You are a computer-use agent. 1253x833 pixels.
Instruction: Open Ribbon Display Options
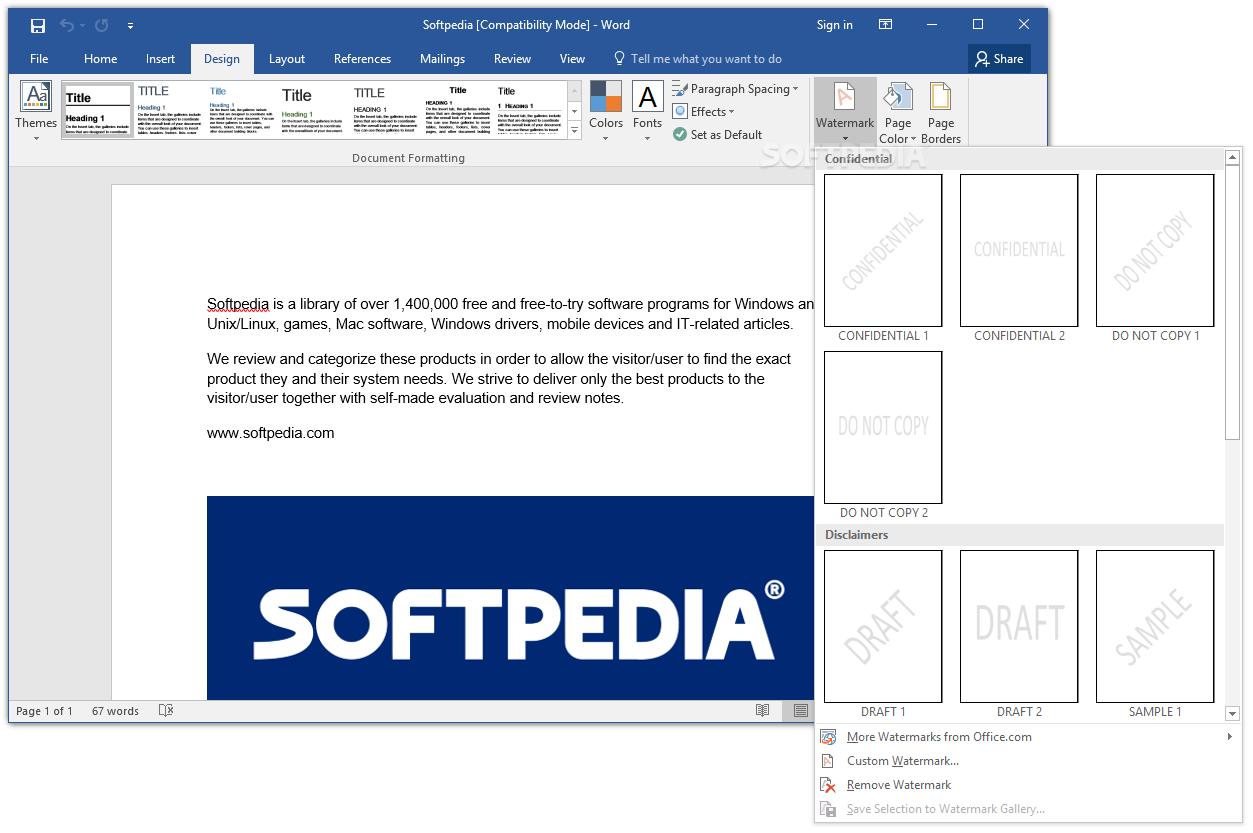(x=886, y=25)
